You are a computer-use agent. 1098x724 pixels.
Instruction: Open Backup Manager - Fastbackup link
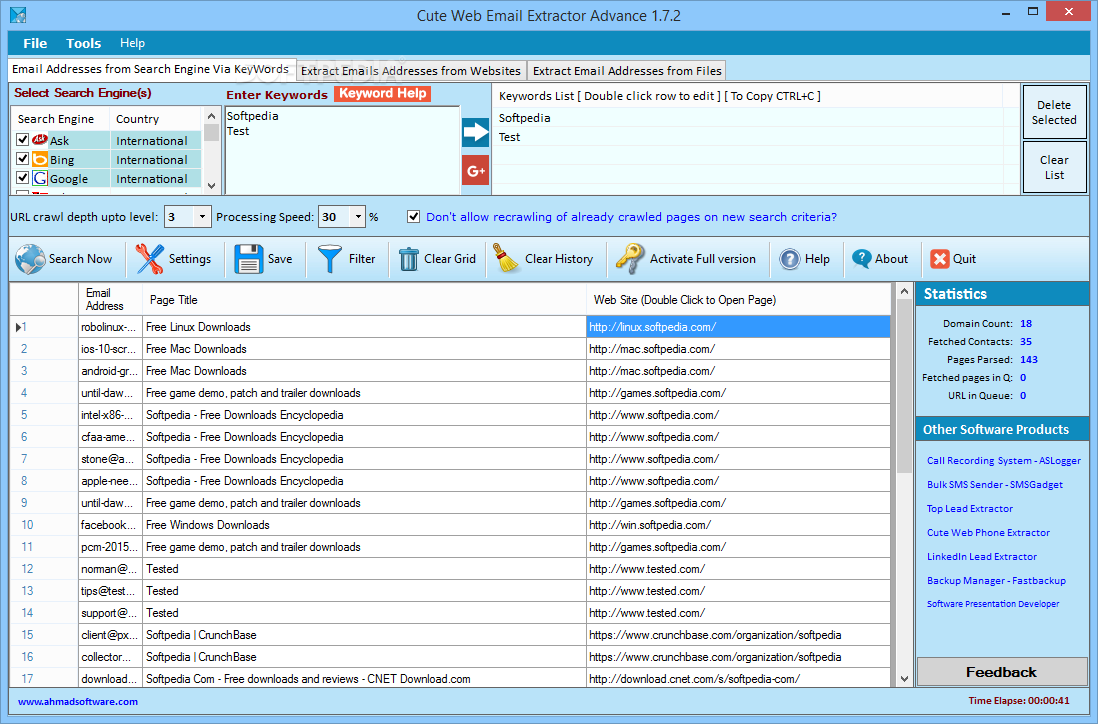coord(996,580)
